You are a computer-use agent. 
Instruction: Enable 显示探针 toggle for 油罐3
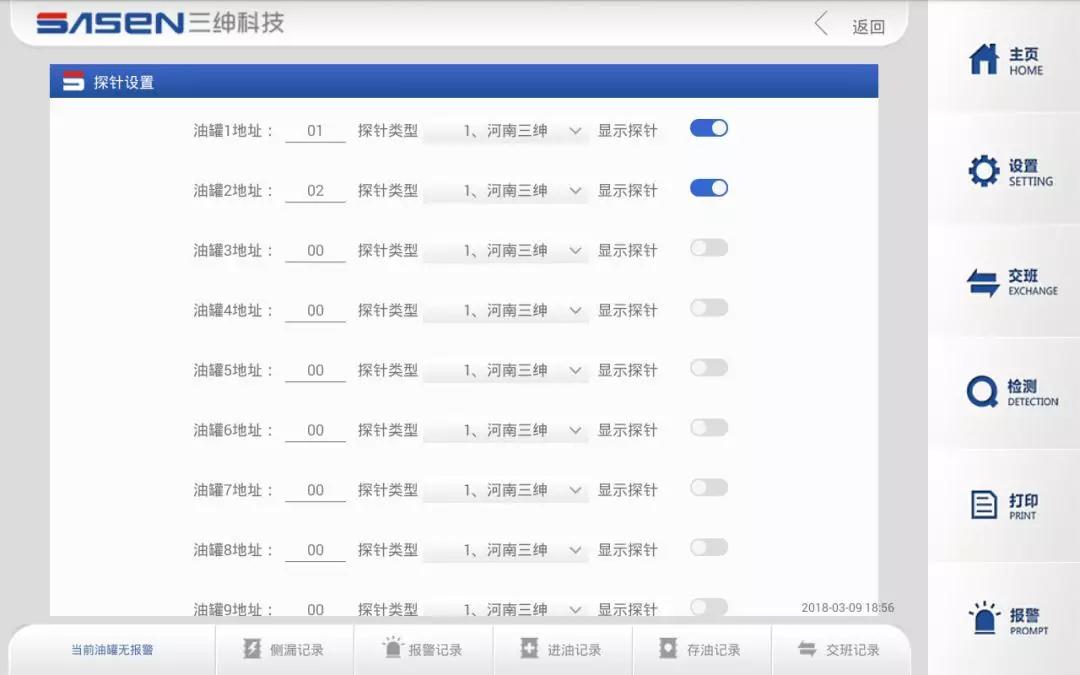pos(709,248)
